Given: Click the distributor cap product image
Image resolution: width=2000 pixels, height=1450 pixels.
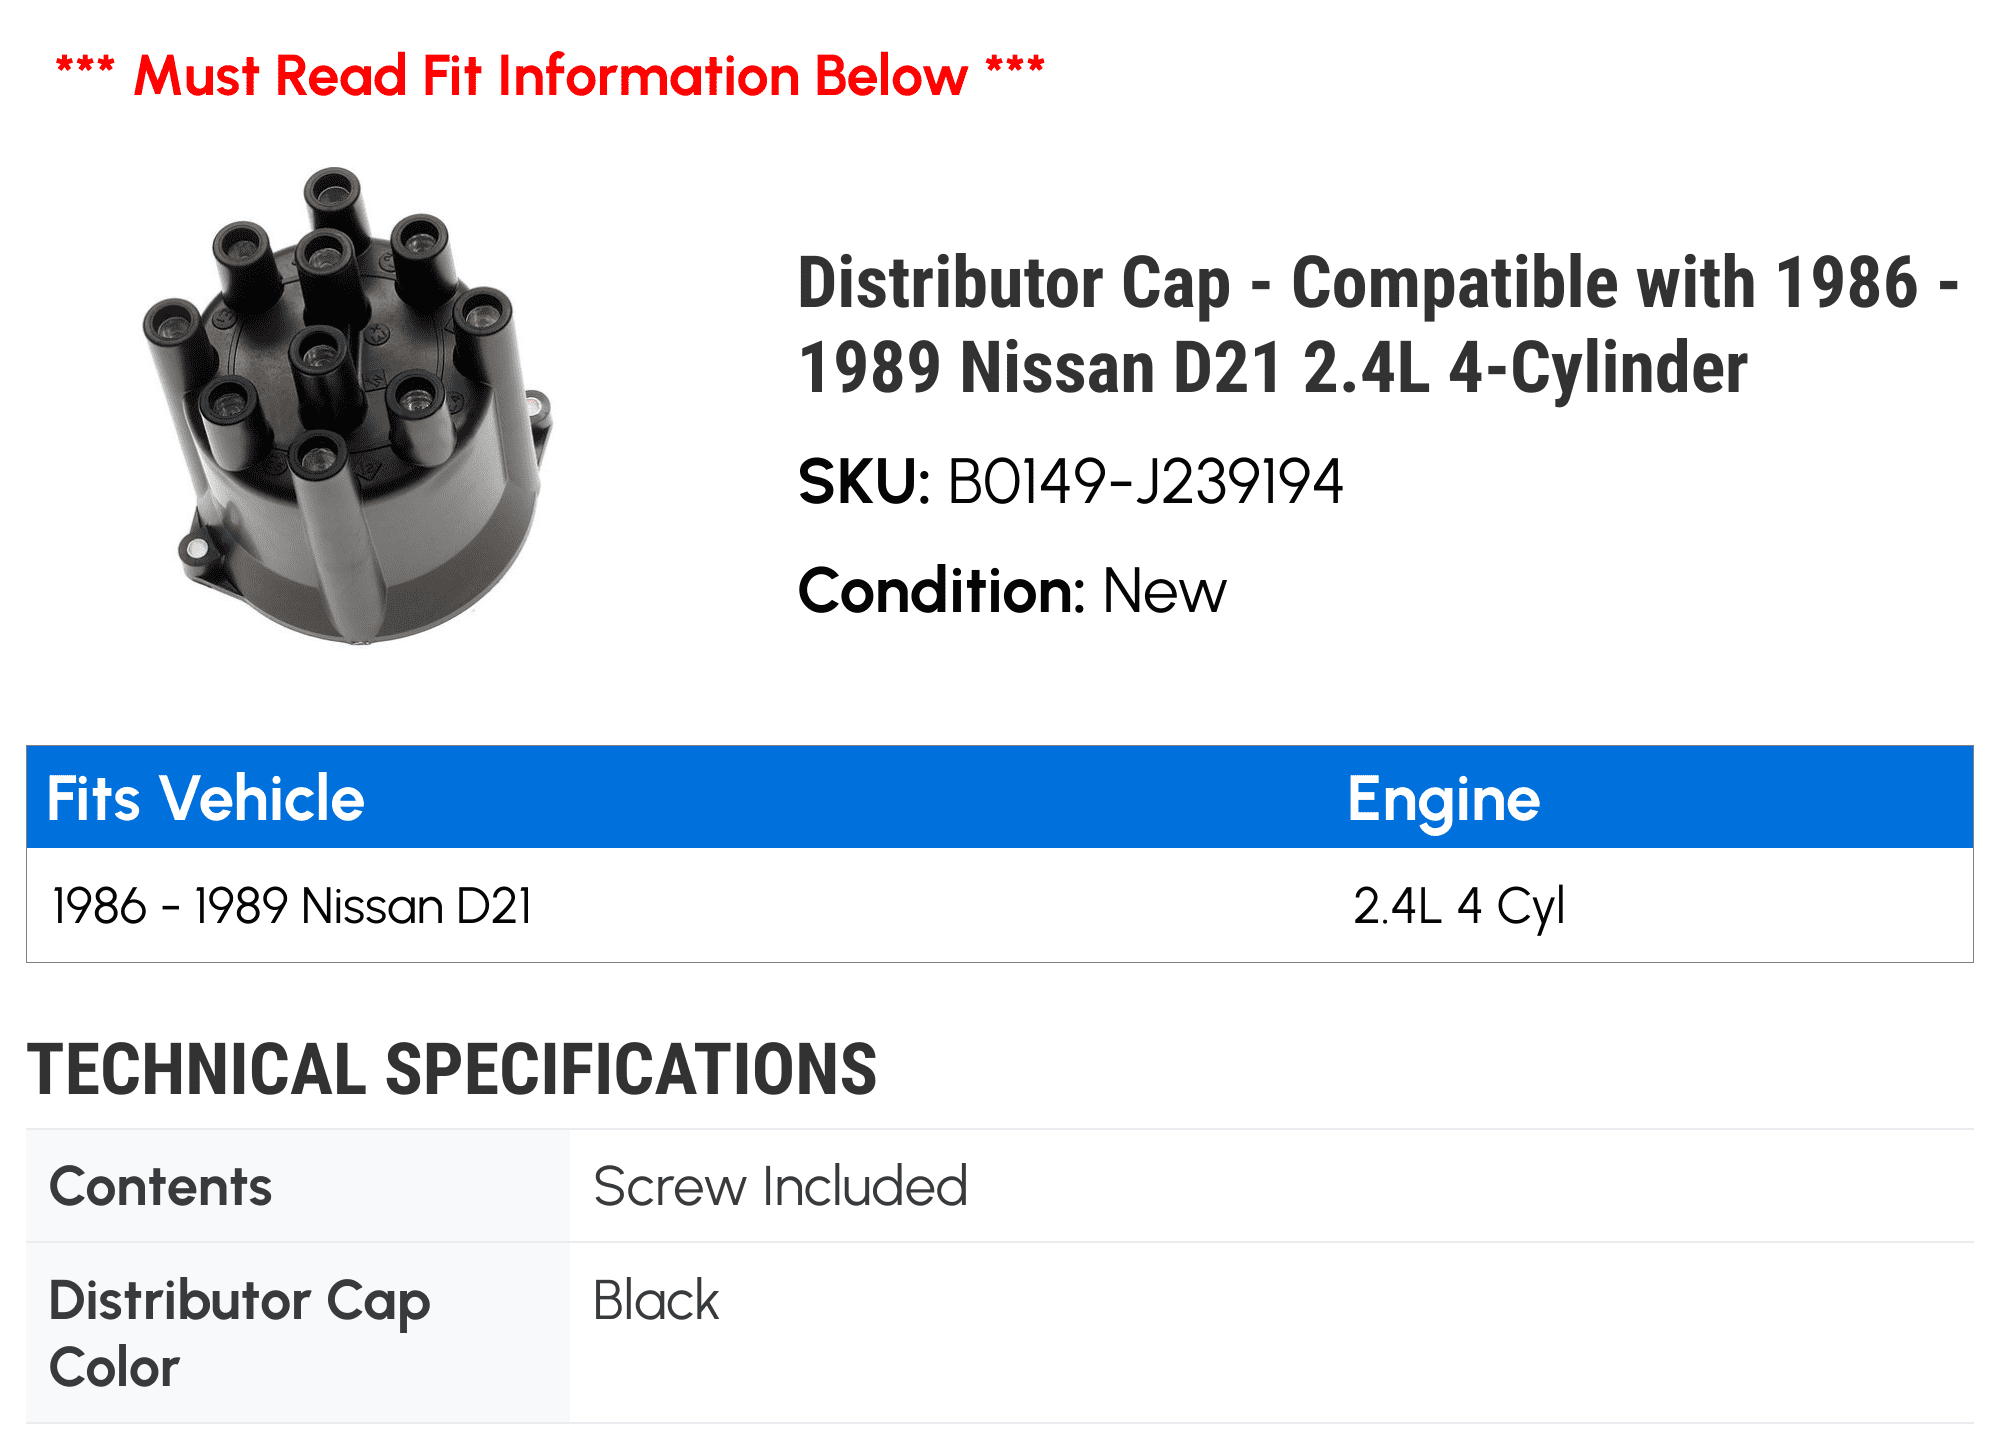Looking at the screenshot, I should (347, 405).
